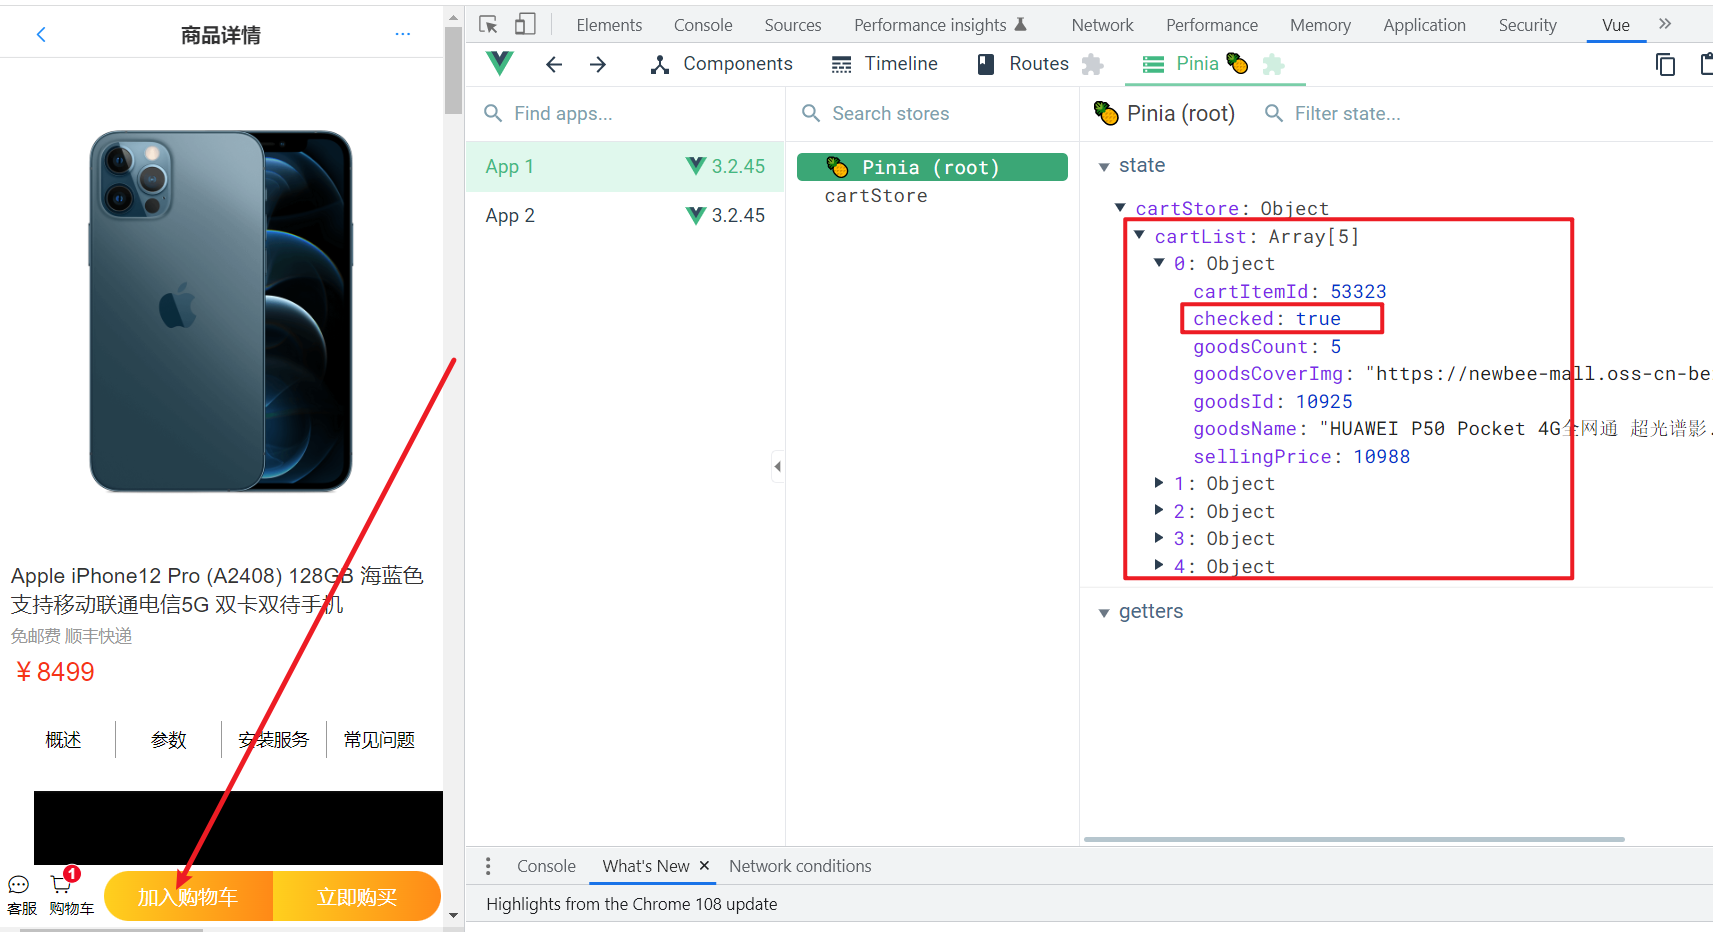Open the Network tab
This screenshot has height=932, width=1713.
click(x=1102, y=25)
